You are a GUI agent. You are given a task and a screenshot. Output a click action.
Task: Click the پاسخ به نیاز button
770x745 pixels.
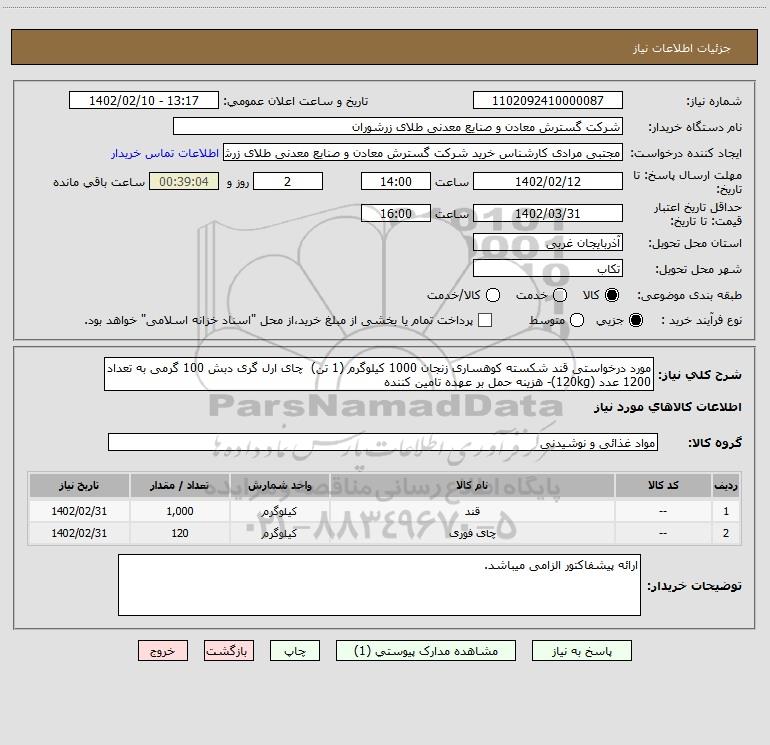coord(582,651)
